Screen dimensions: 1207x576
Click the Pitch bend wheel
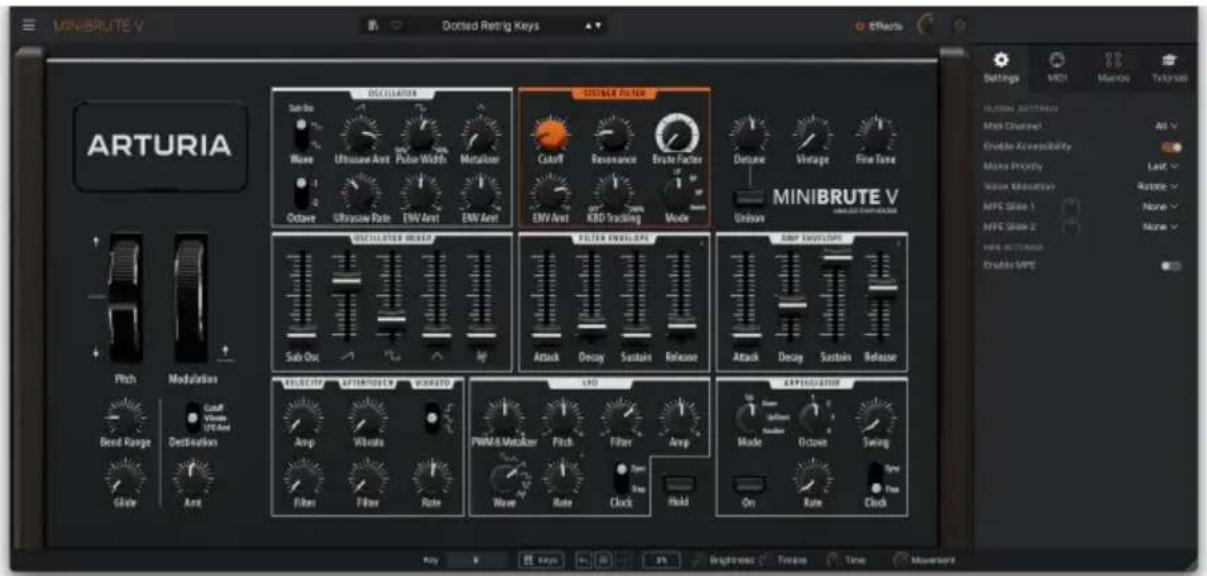click(x=125, y=297)
